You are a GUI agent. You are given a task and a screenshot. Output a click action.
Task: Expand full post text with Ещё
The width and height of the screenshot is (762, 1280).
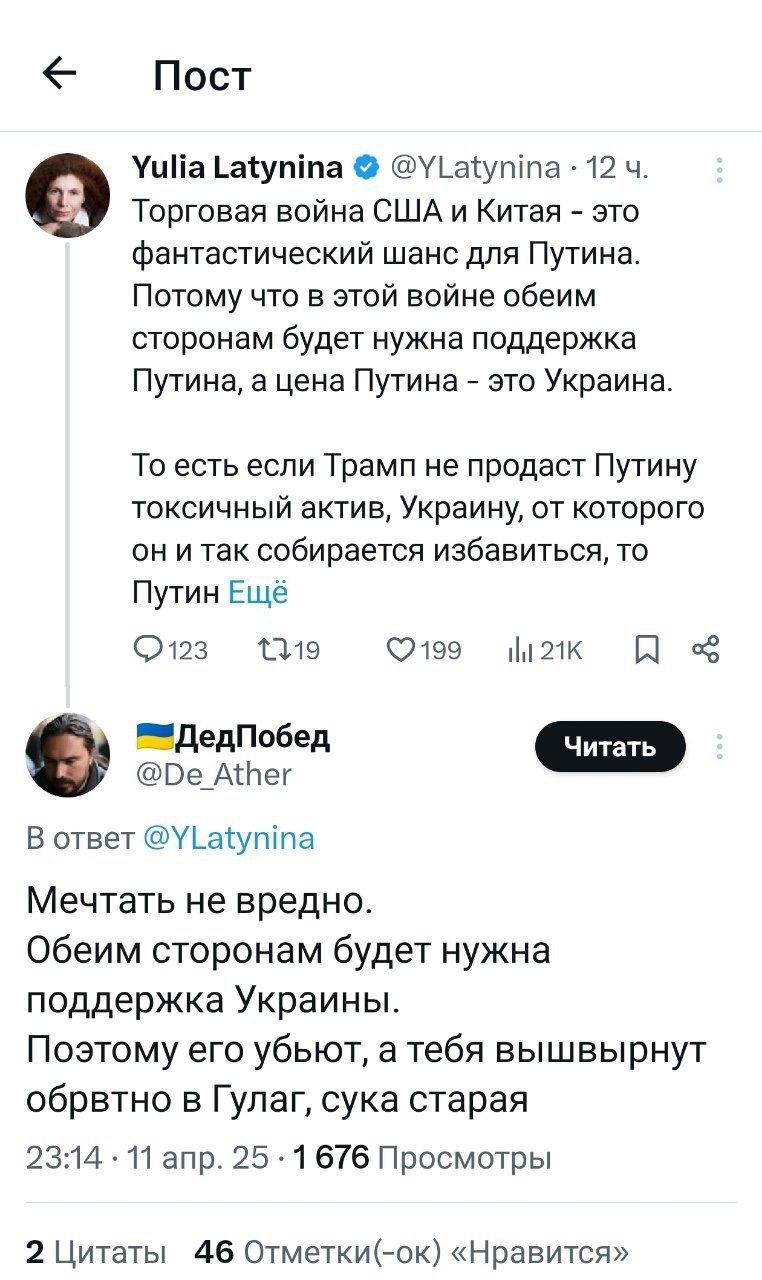(258, 593)
